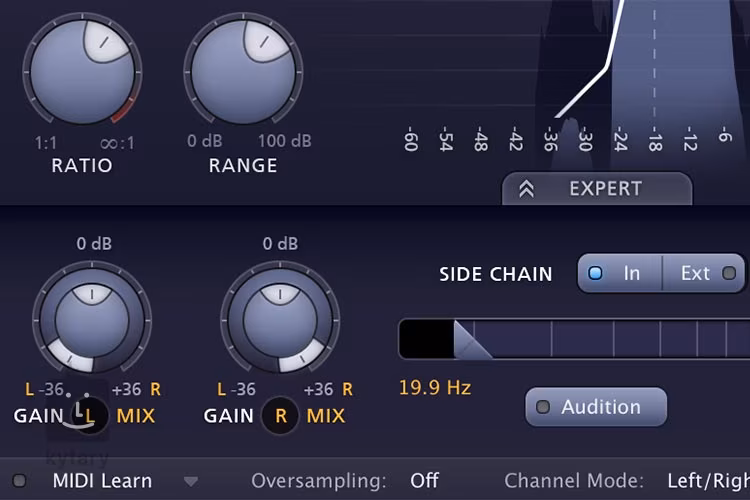Screen dimensions: 750x500
Task: Open the MIDI Learn dropdown arrow
Action: 191,482
